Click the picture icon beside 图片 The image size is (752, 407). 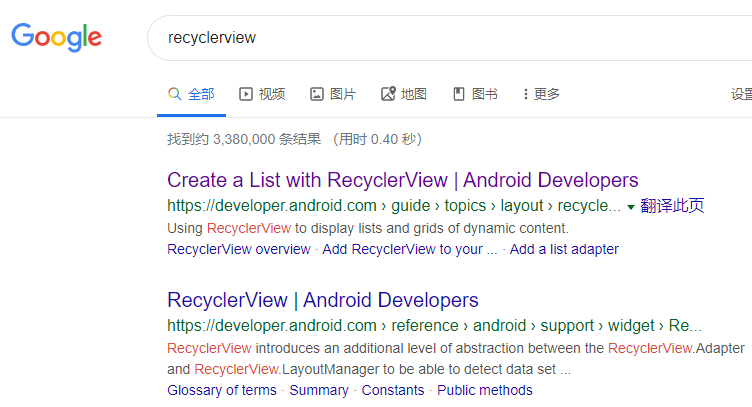tap(317, 94)
